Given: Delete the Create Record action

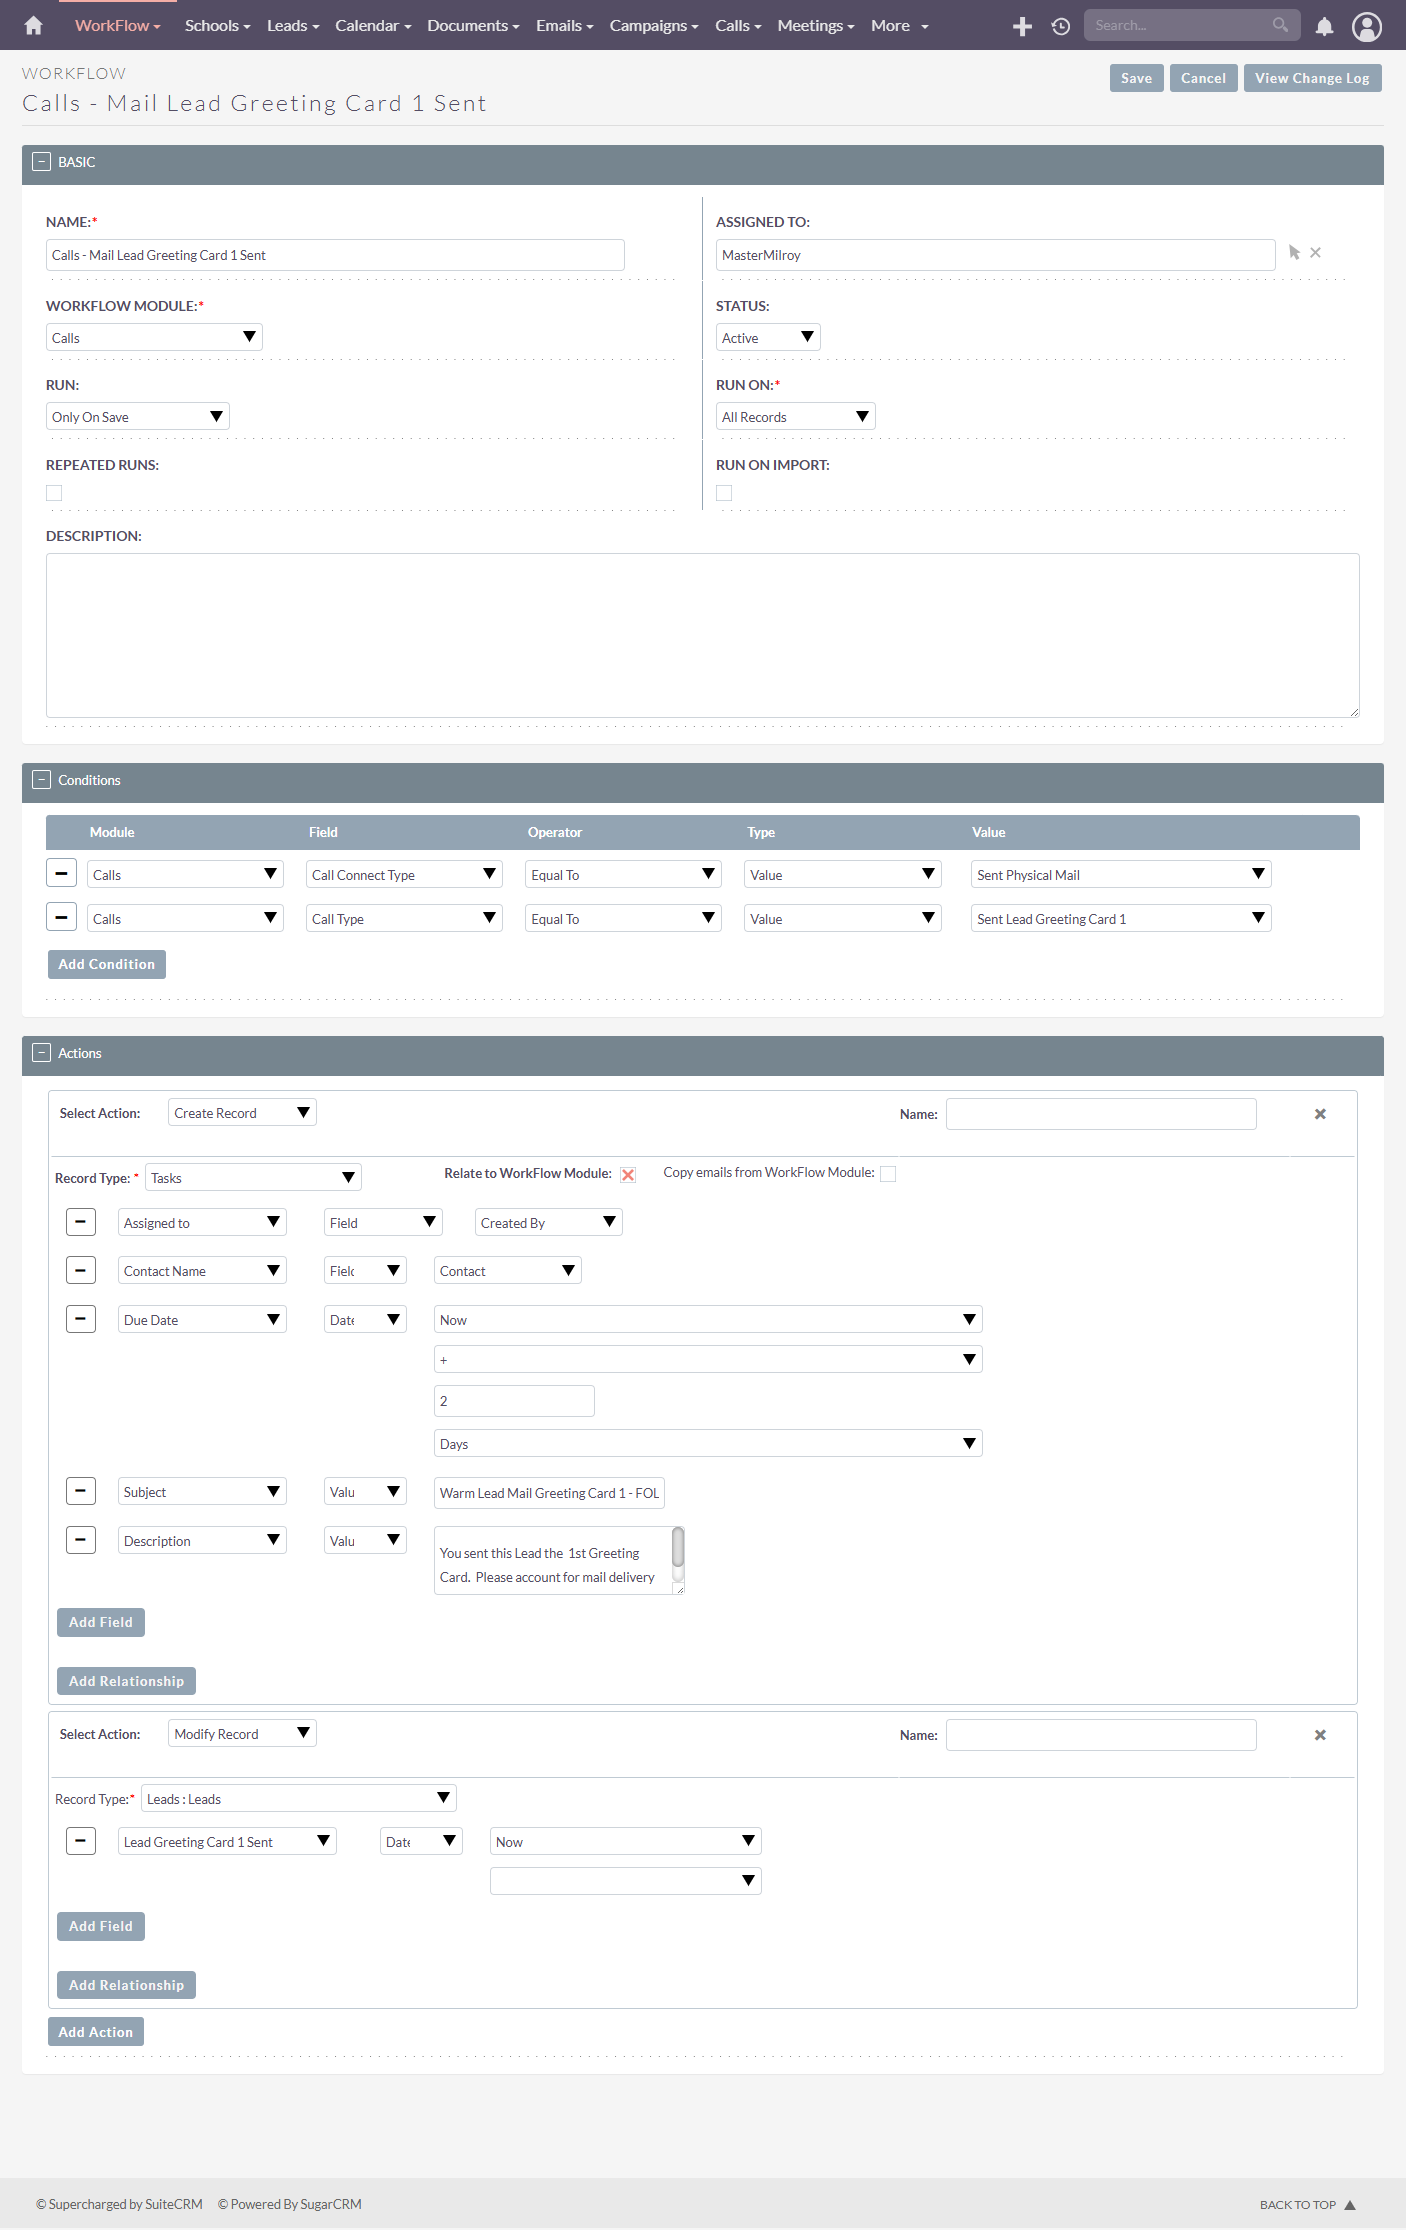Looking at the screenshot, I should [1320, 1114].
